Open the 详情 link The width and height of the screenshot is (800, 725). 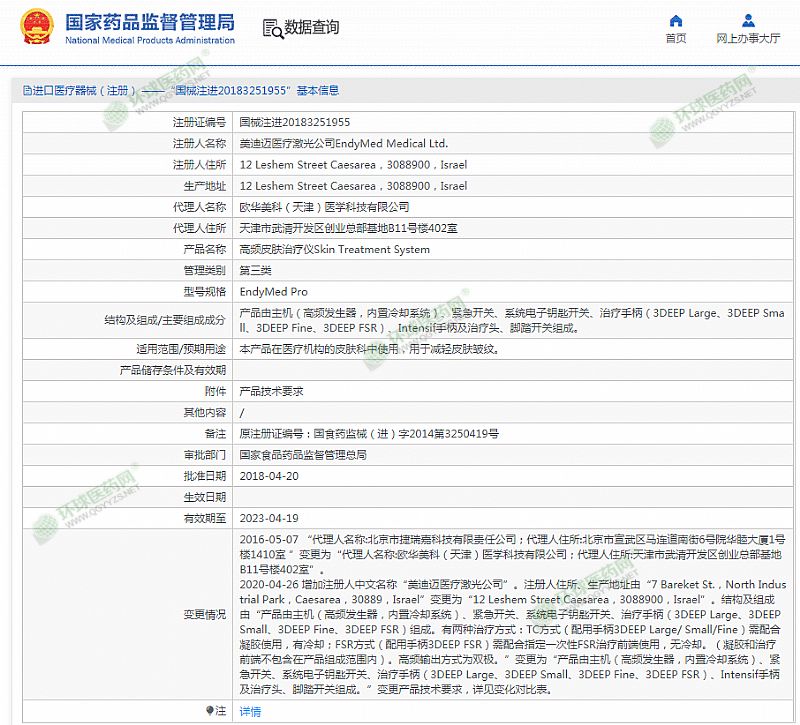pos(250,712)
